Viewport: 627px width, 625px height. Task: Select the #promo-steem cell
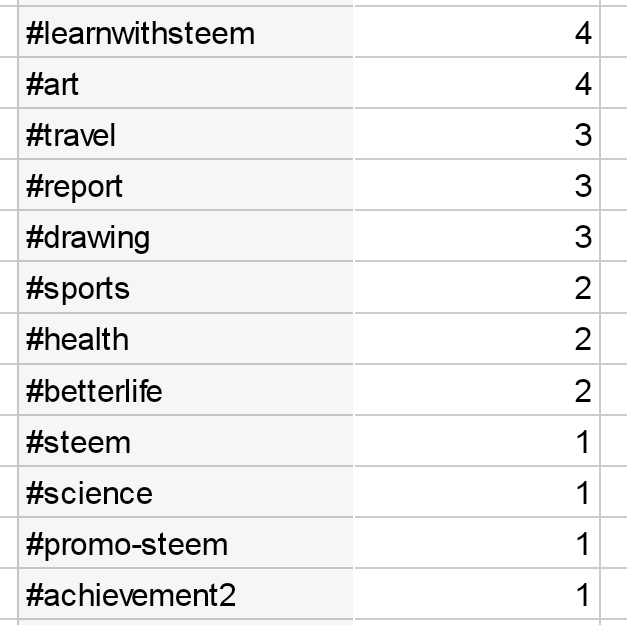coord(185,545)
